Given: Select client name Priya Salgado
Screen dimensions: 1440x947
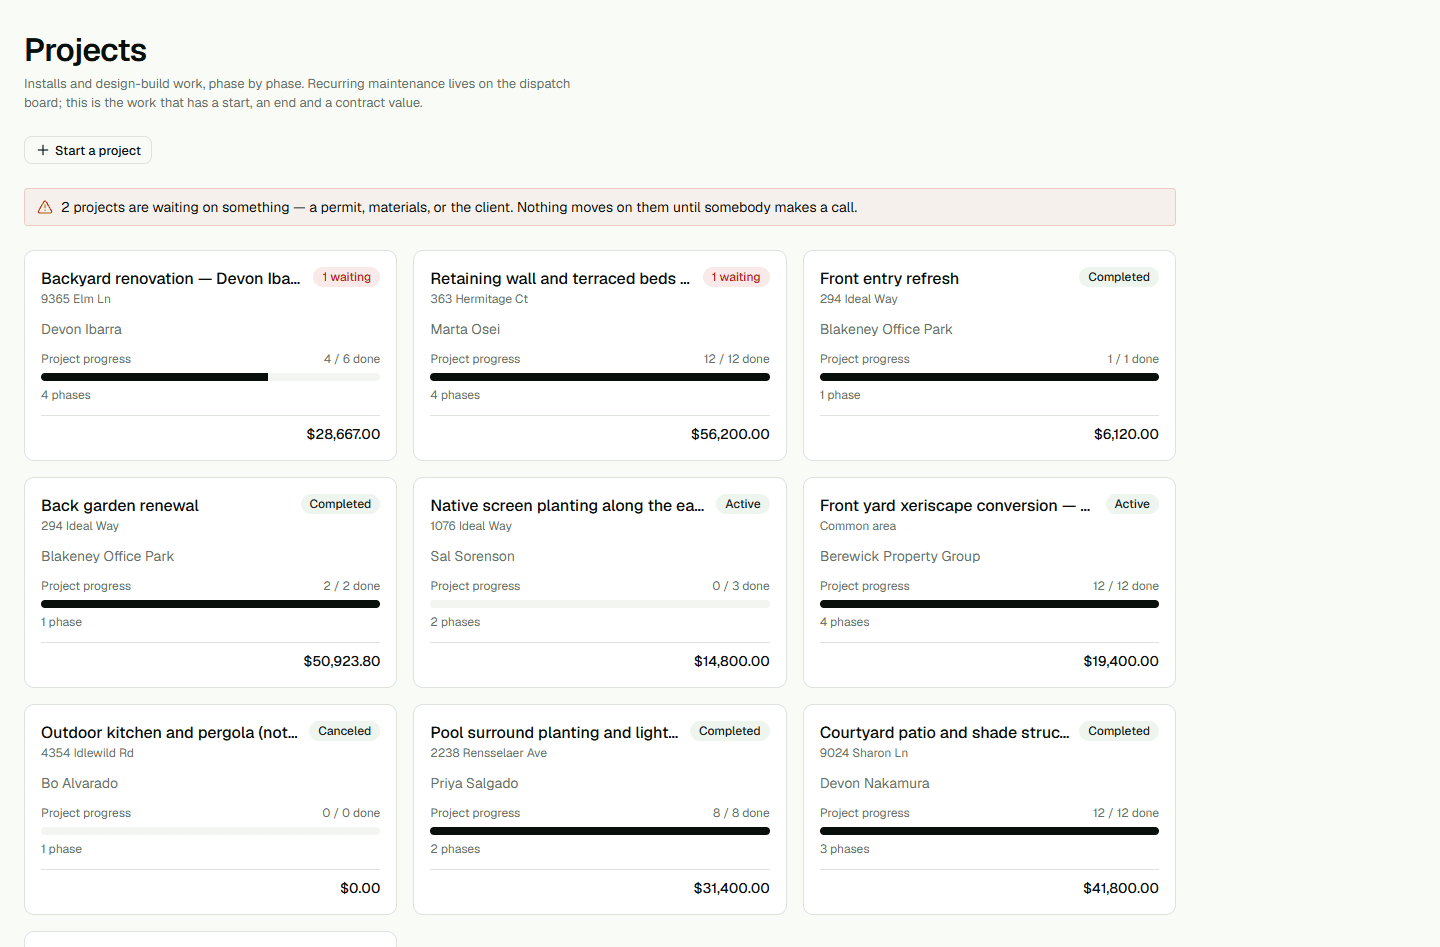Looking at the screenshot, I should pyautogui.click(x=474, y=783).
